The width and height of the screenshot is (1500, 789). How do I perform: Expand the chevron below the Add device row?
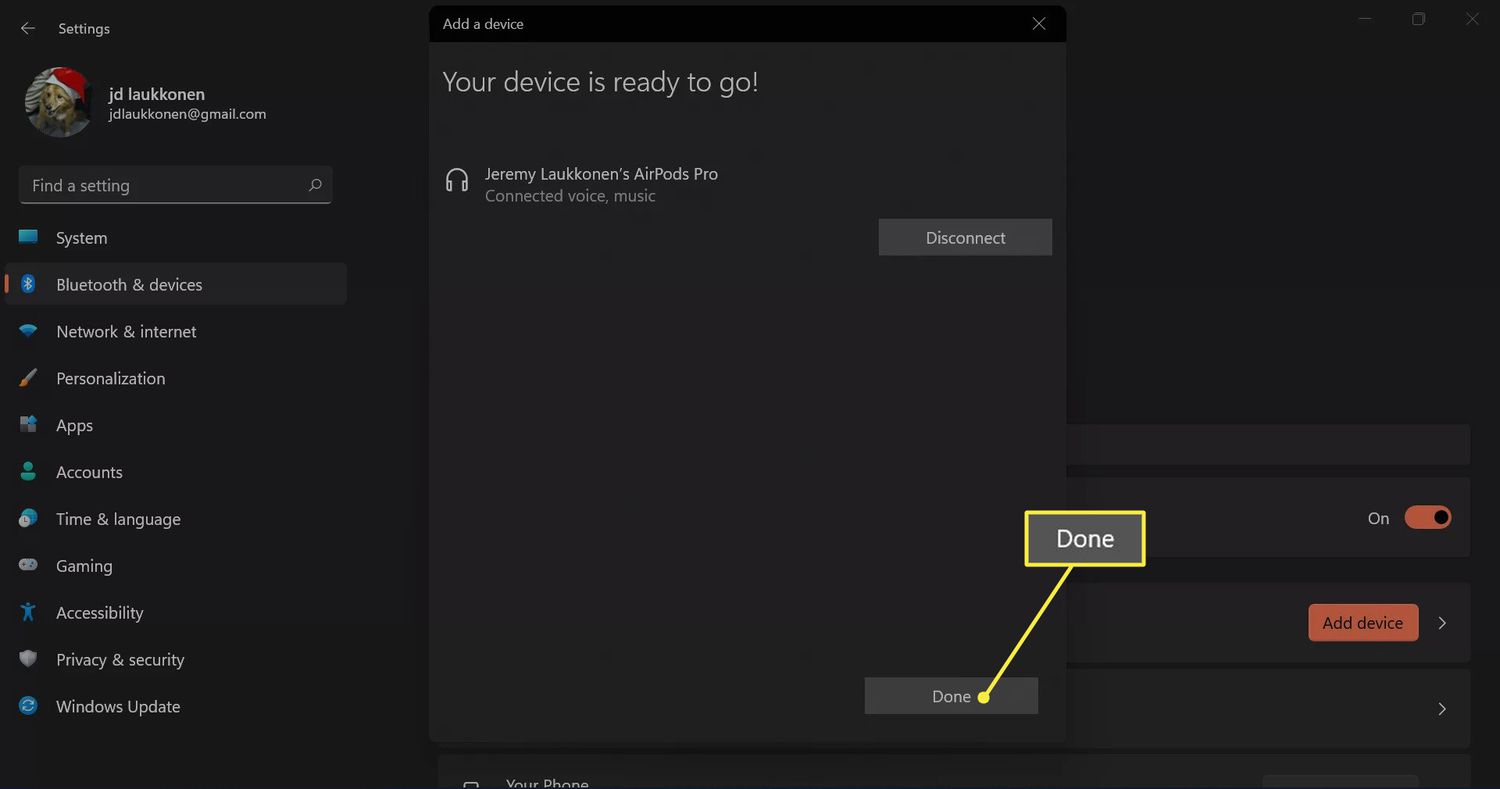[1442, 709]
